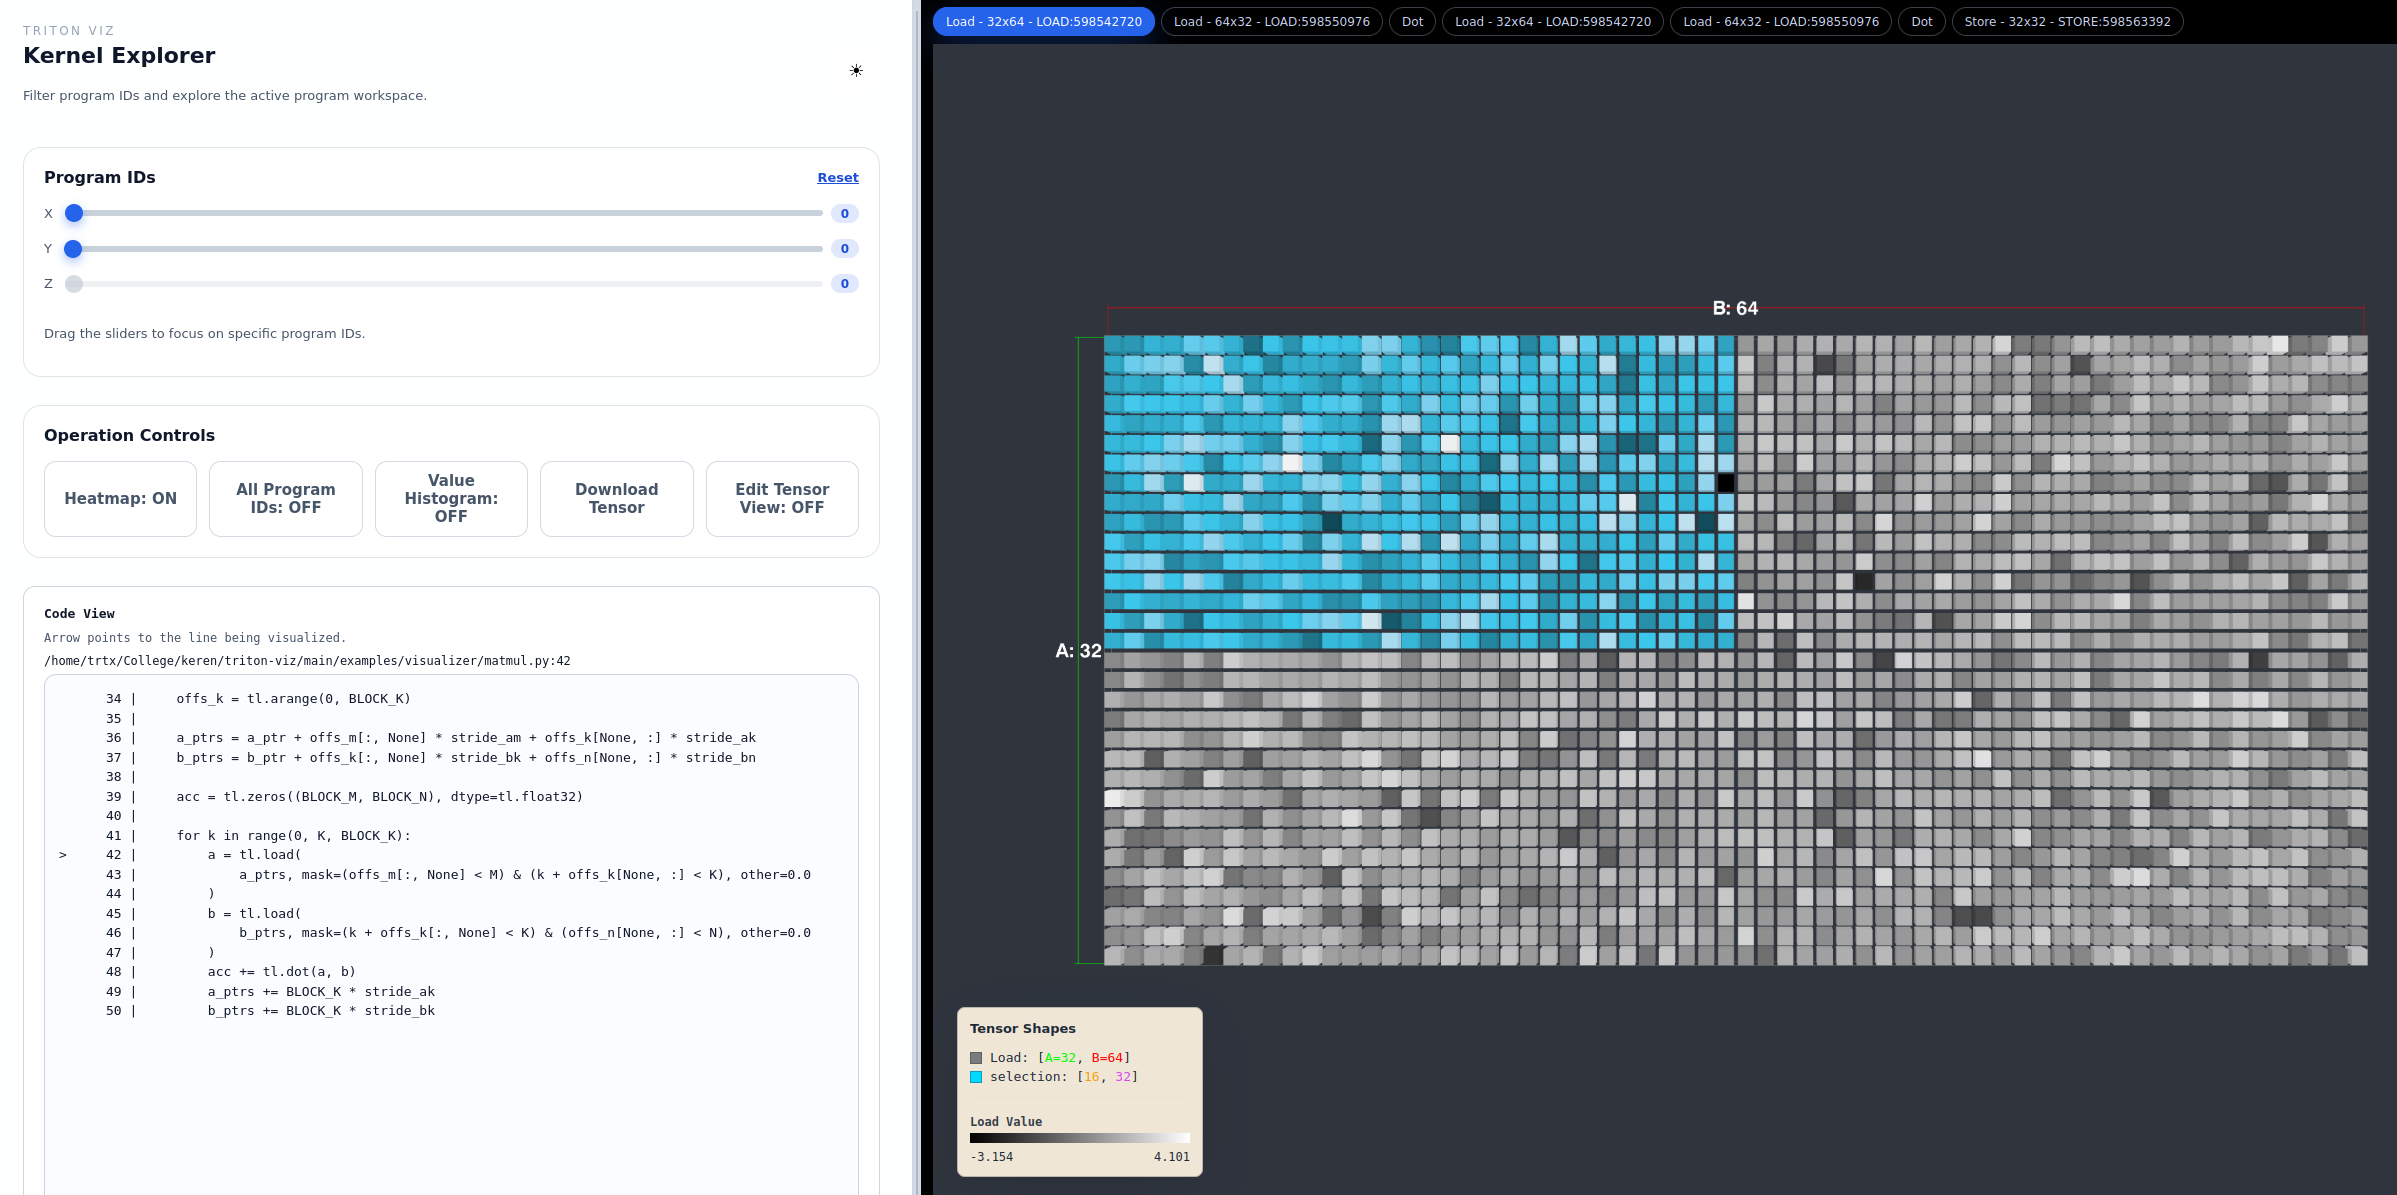2397x1195 pixels.
Task: Click the Load Value gradient bar
Action: 1079,1138
